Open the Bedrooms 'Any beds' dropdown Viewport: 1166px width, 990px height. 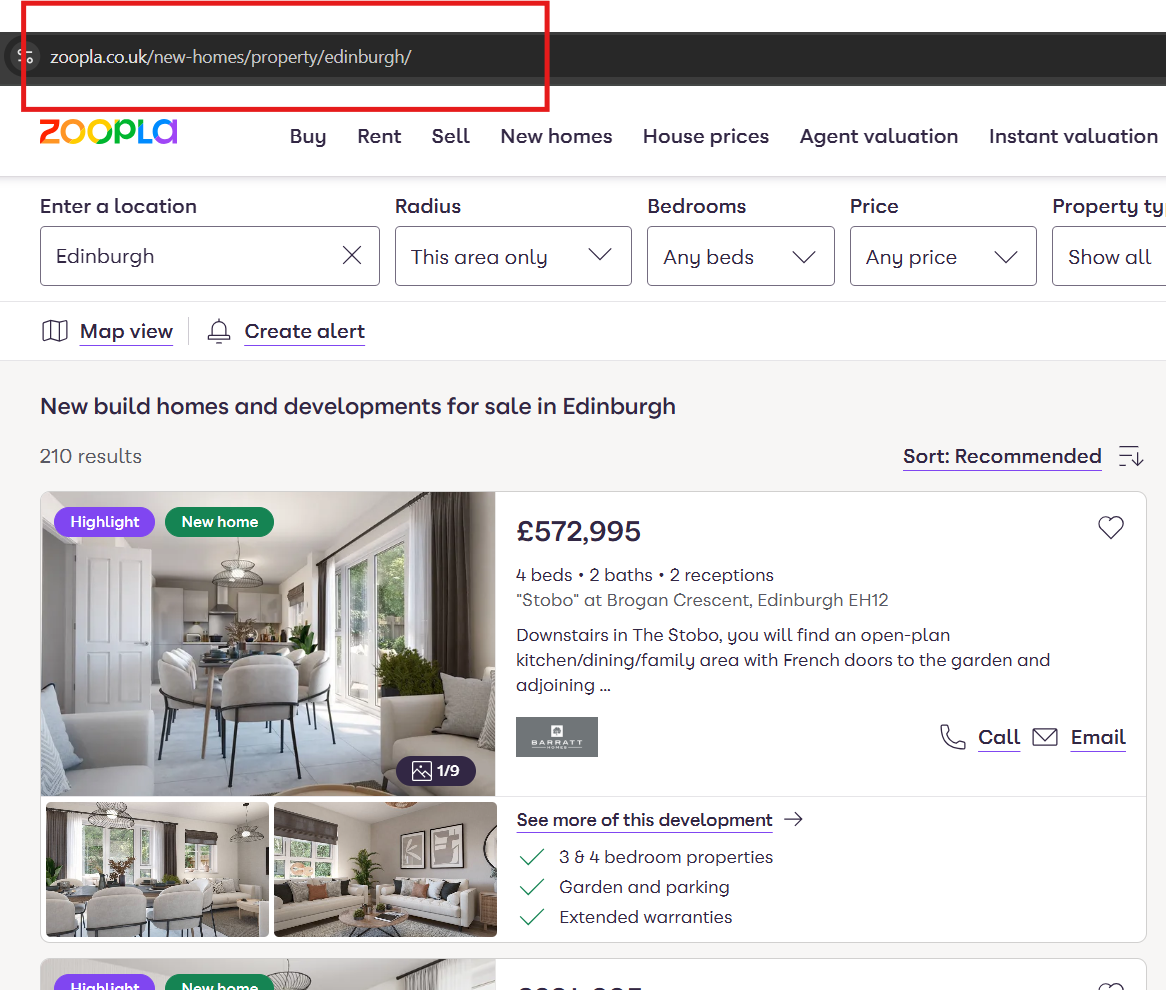pos(741,256)
